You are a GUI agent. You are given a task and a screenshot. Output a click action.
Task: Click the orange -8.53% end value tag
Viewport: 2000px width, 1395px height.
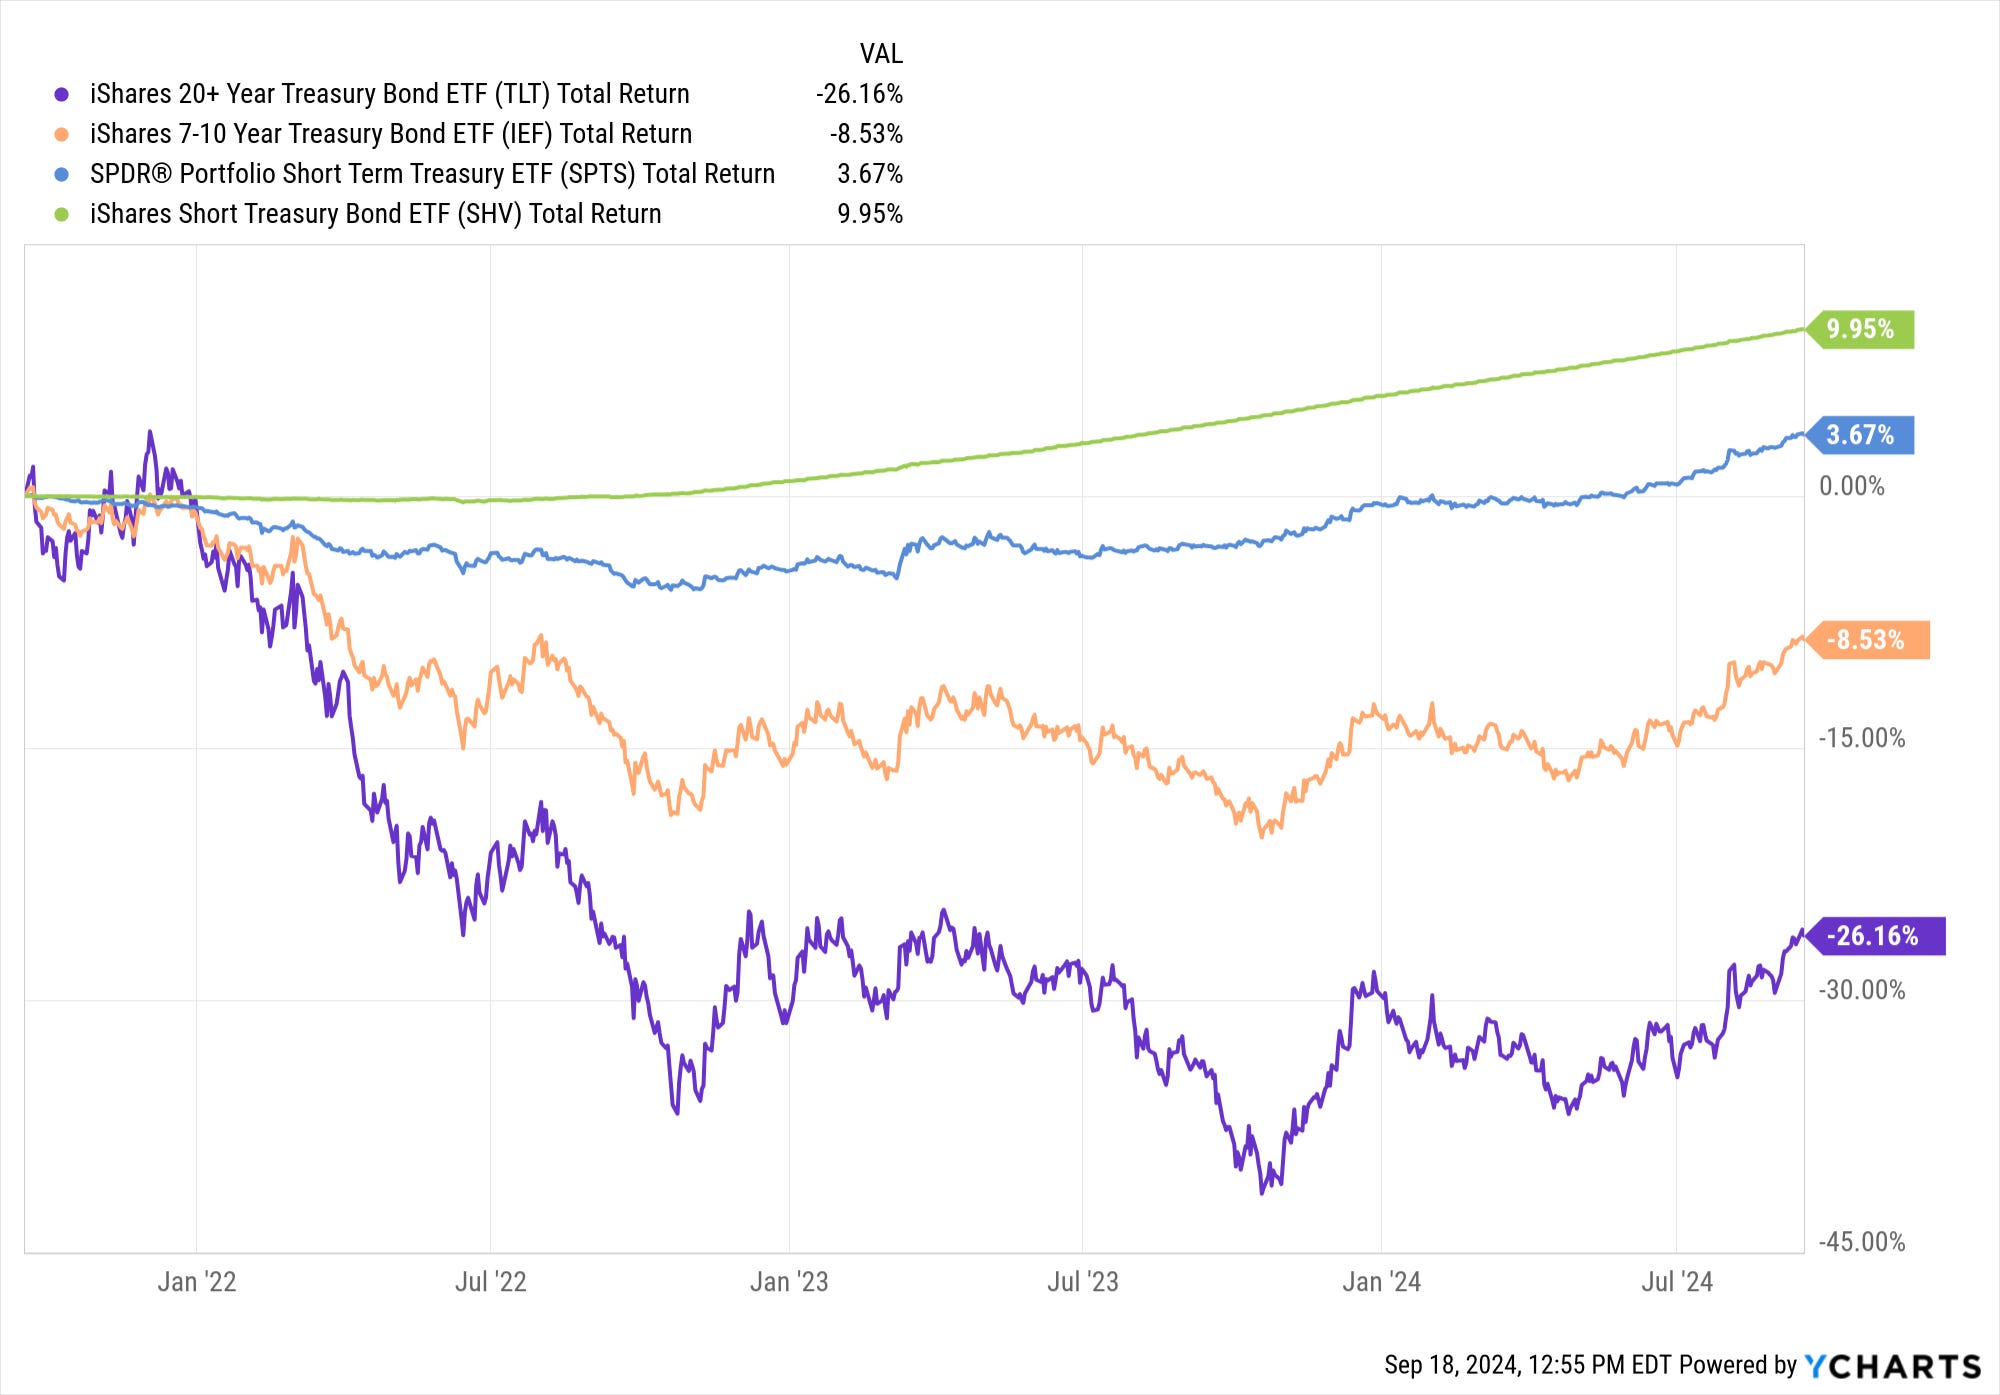pos(1867,640)
